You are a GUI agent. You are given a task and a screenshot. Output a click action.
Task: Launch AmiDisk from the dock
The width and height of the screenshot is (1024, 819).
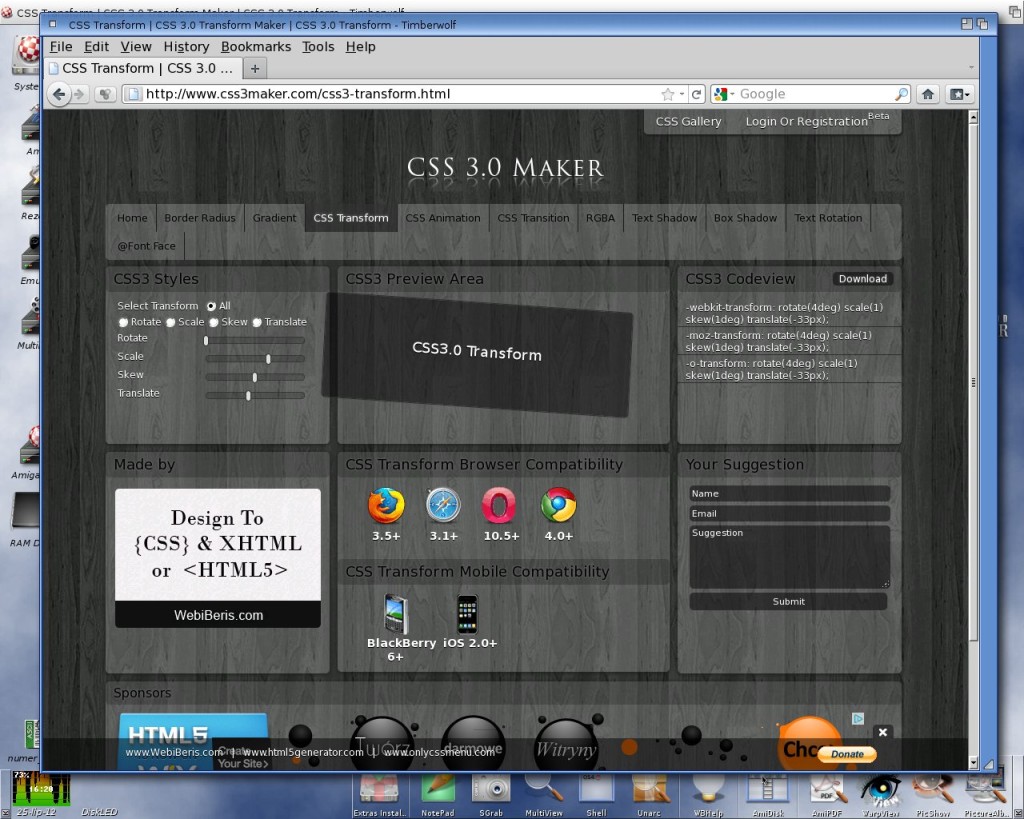(x=767, y=793)
